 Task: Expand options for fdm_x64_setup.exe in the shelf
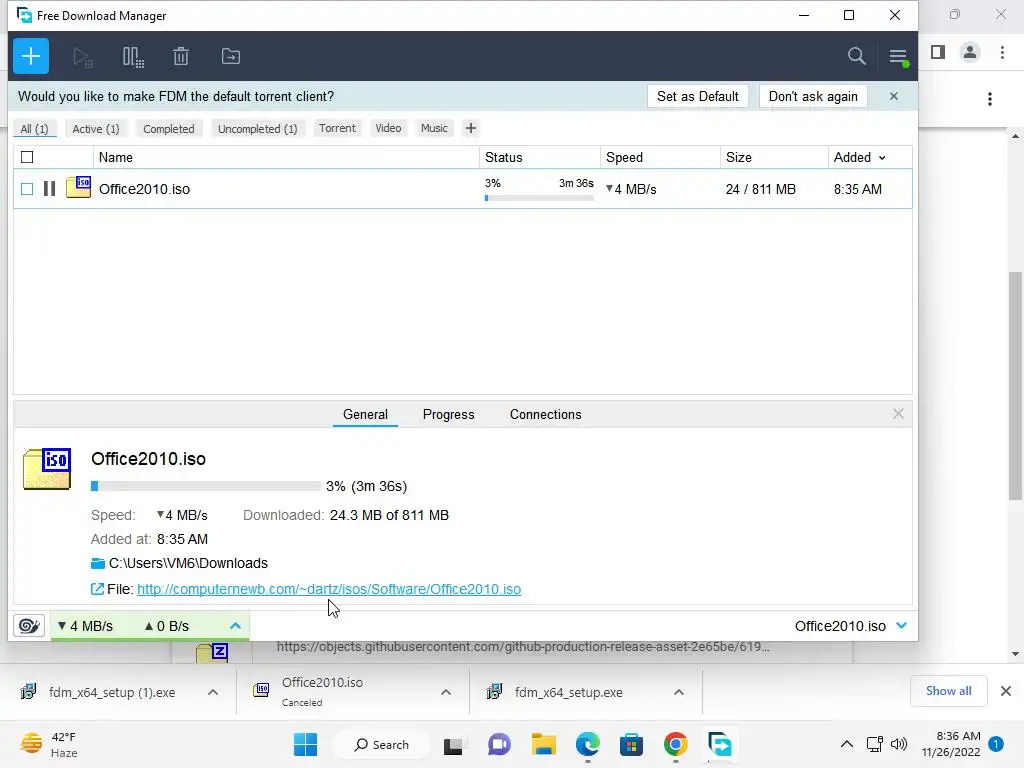[679, 692]
